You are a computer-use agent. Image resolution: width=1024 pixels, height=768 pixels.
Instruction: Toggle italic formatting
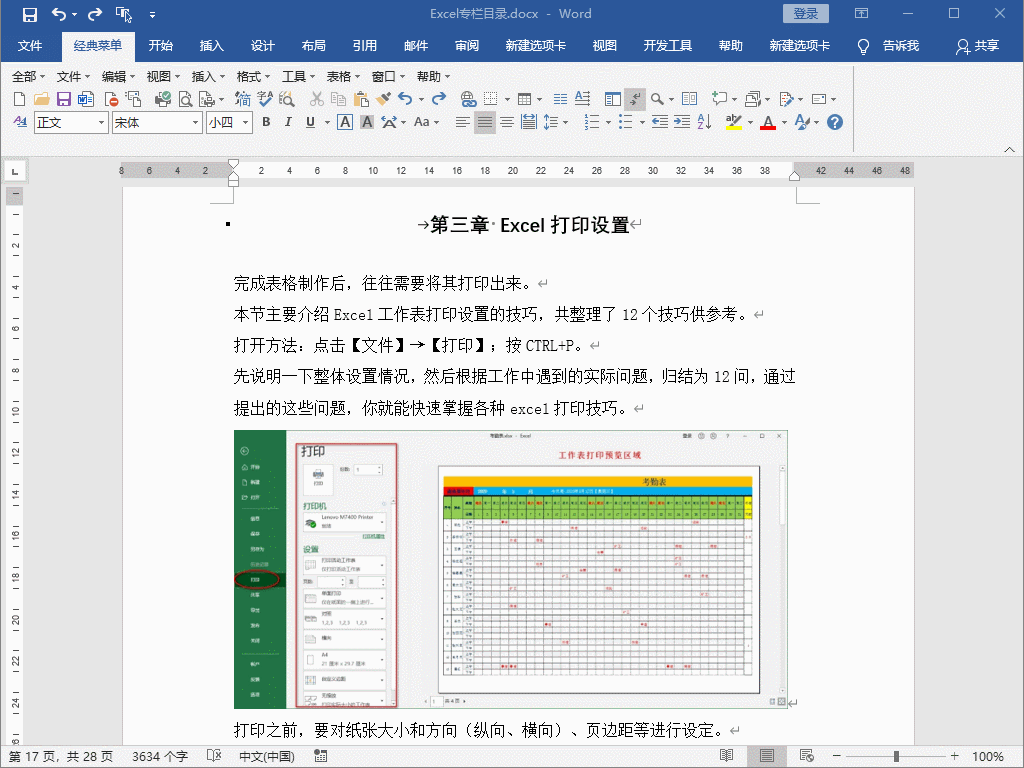pos(287,122)
